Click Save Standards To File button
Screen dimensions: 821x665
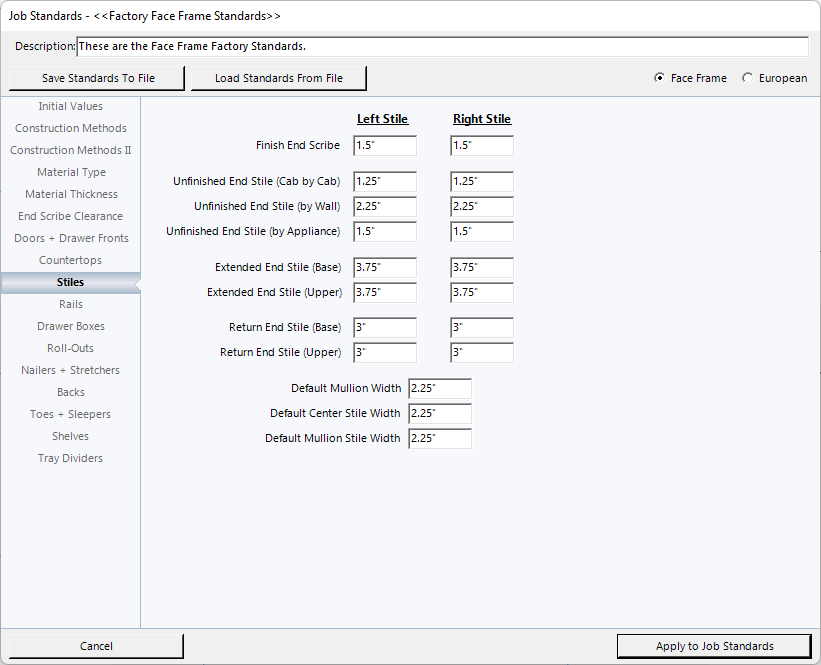coord(98,78)
